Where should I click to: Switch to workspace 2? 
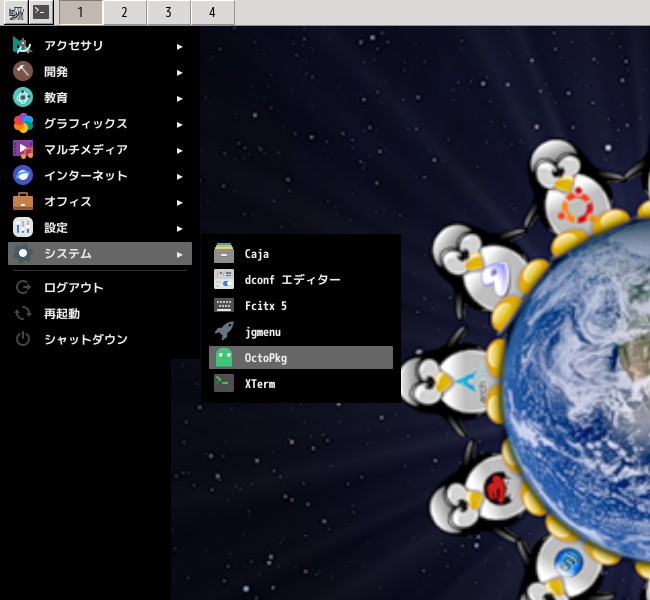coord(124,12)
